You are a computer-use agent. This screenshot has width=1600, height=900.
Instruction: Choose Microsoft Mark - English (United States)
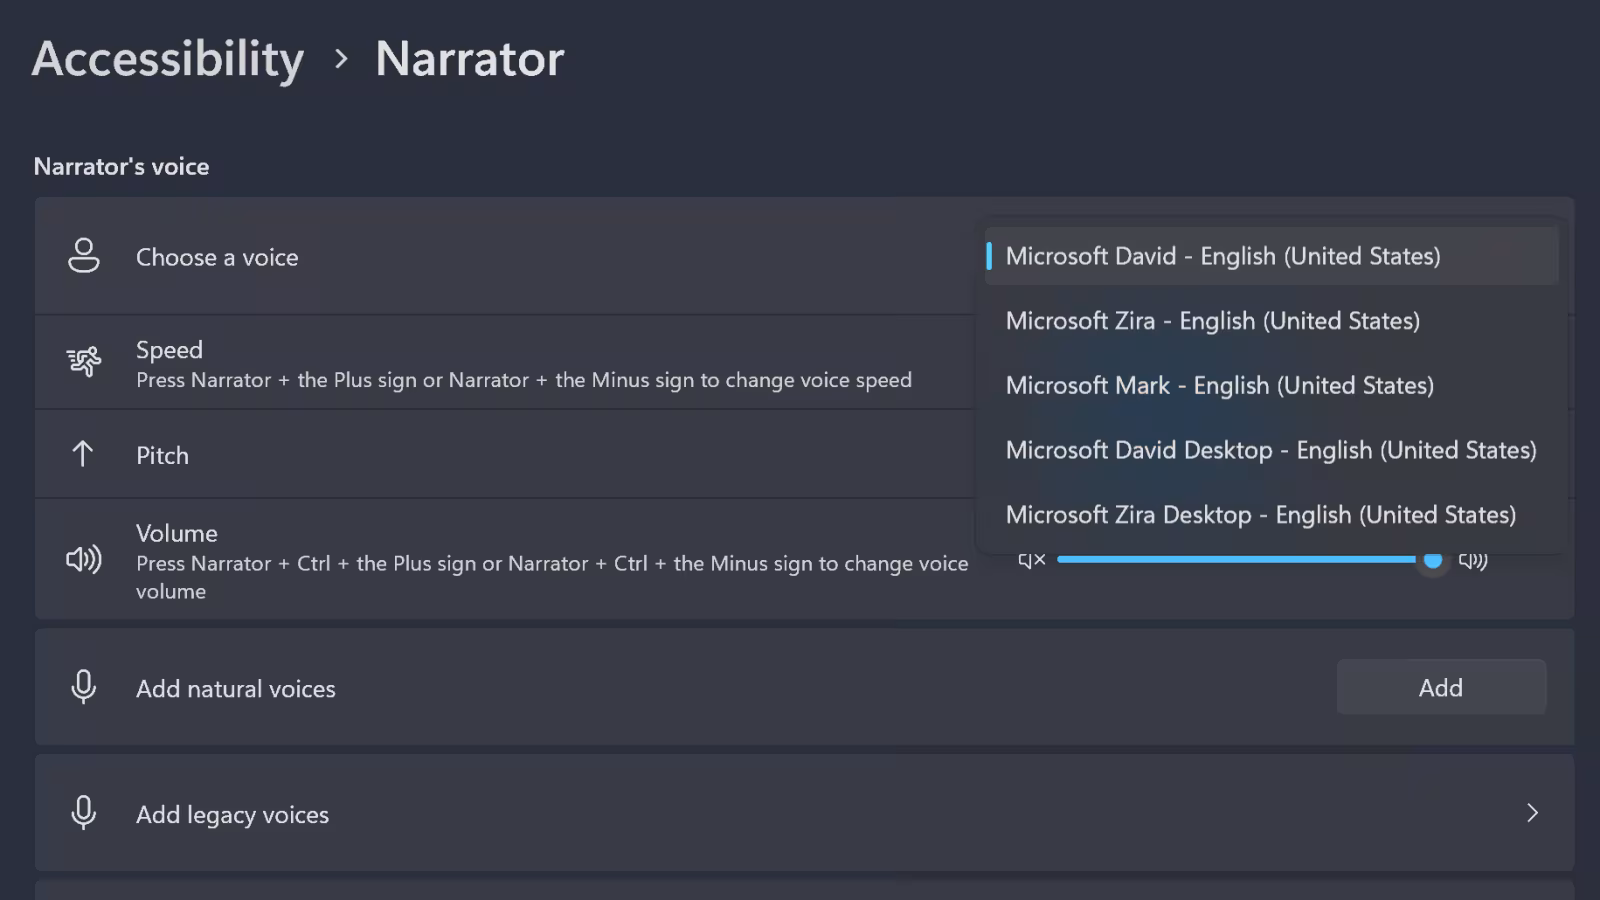(1271, 386)
